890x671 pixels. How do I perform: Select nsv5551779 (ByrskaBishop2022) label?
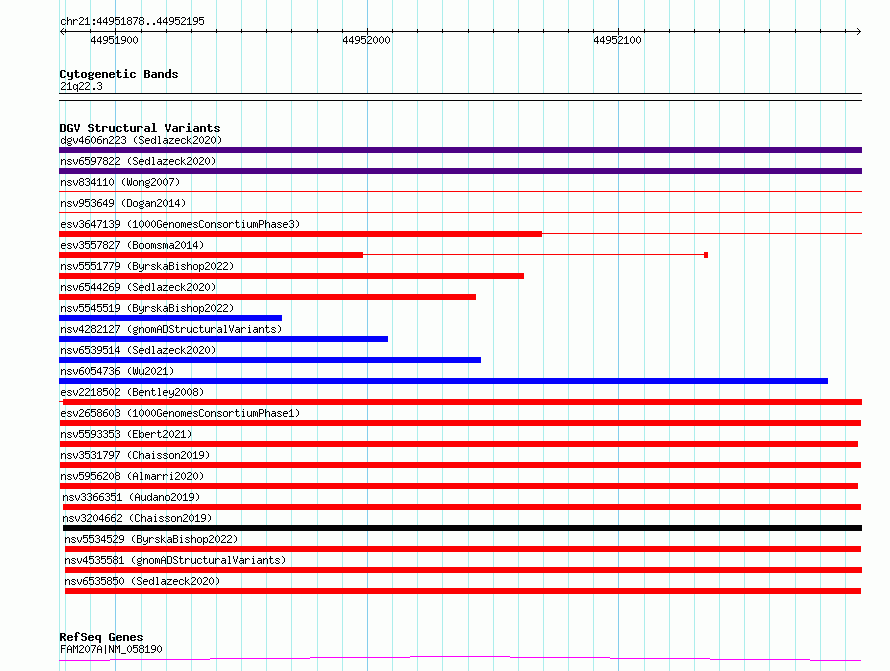(x=147, y=266)
